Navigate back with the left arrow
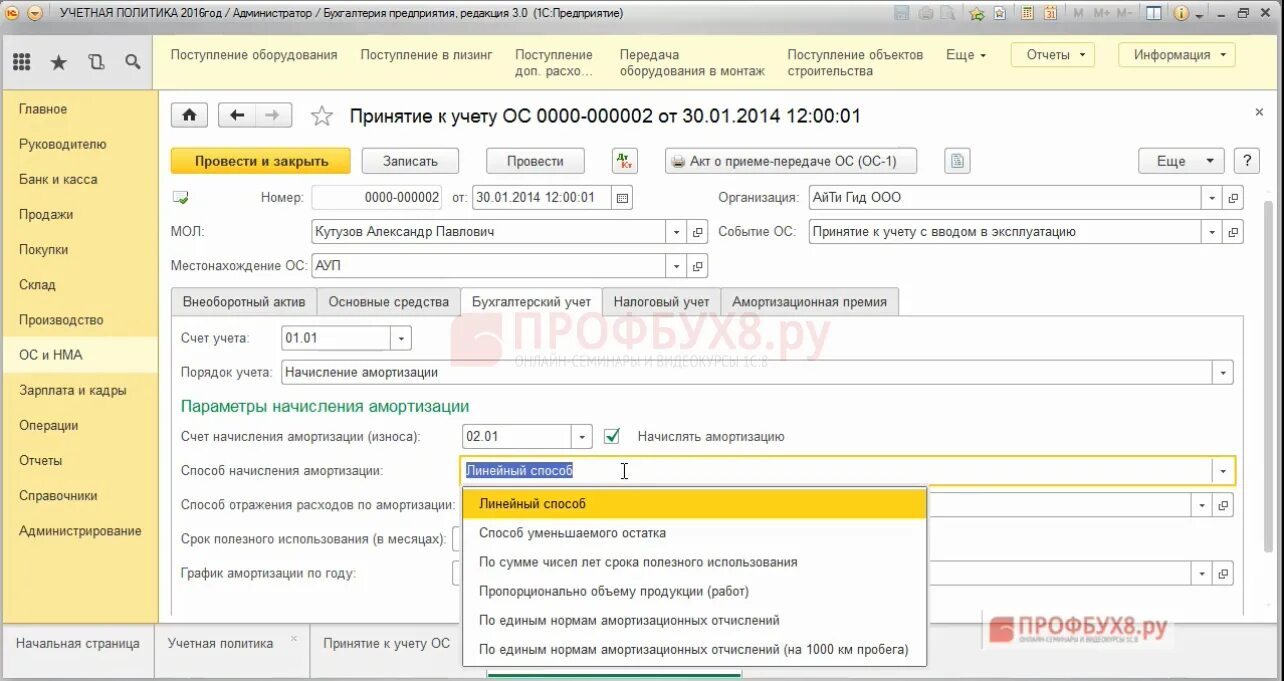Viewport: 1284px width, 681px height. (237, 115)
